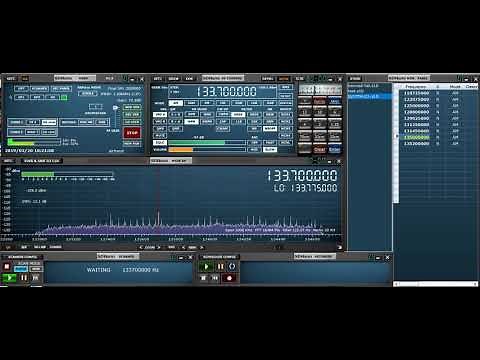Screen dimensions: 480x360
Task: Click the STORE button in memory panel
Action: 355,79
